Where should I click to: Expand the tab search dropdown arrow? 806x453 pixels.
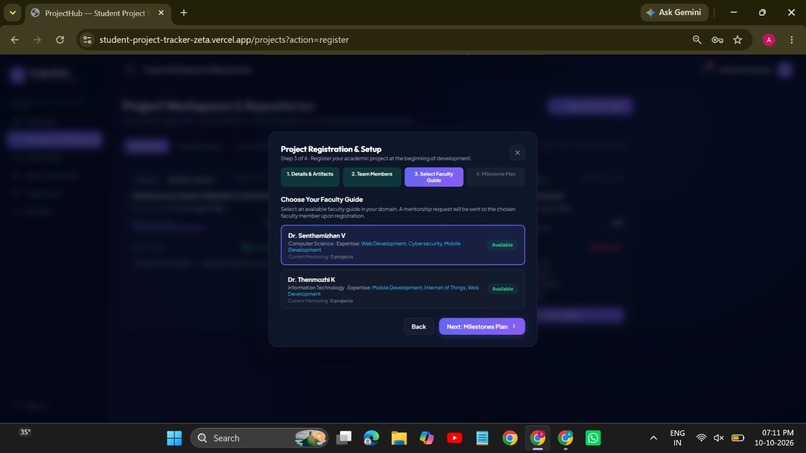(12, 13)
